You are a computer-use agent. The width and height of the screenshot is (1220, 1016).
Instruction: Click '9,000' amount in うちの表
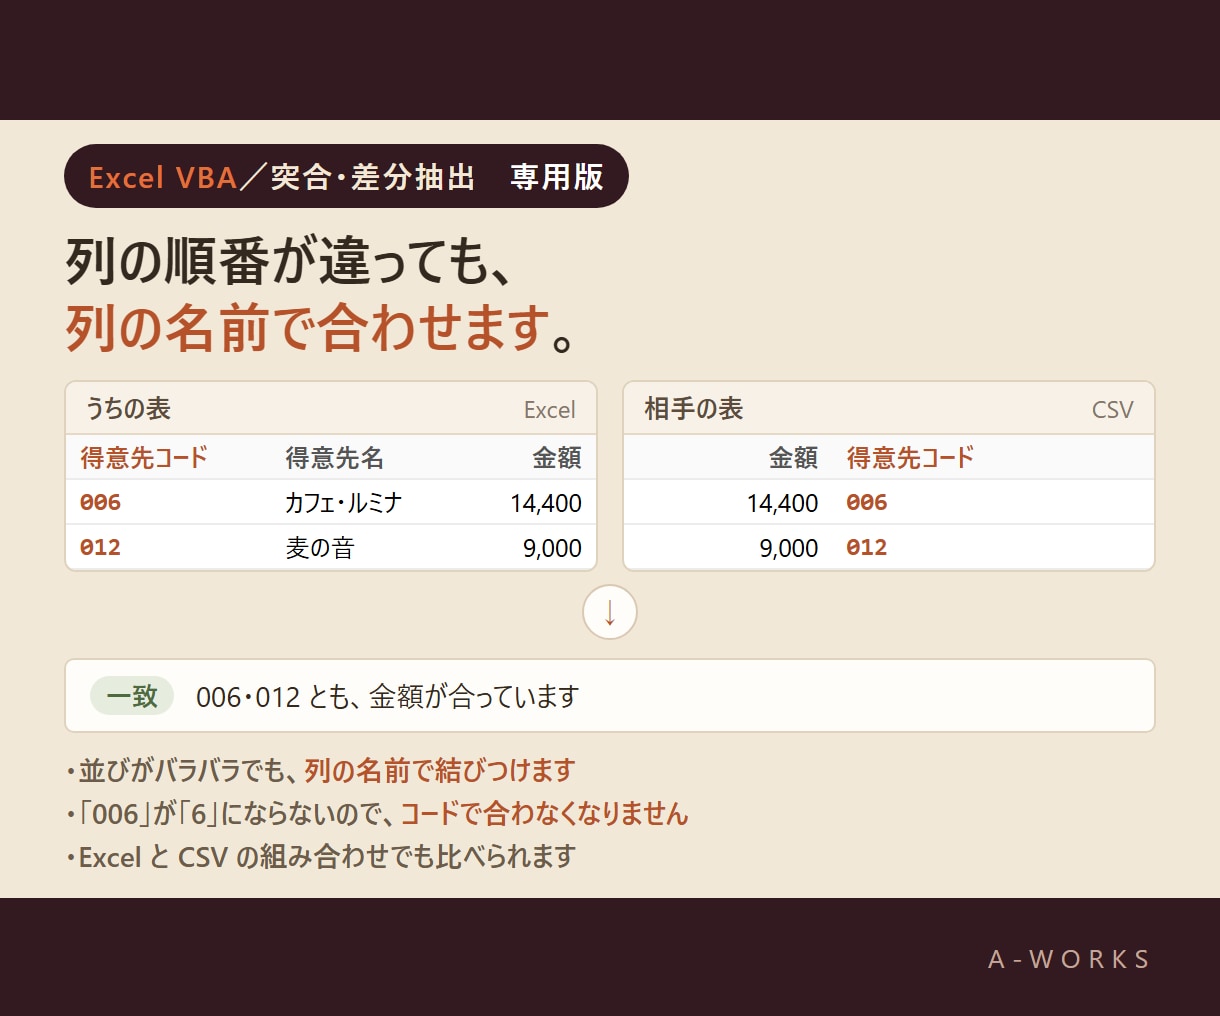click(552, 548)
